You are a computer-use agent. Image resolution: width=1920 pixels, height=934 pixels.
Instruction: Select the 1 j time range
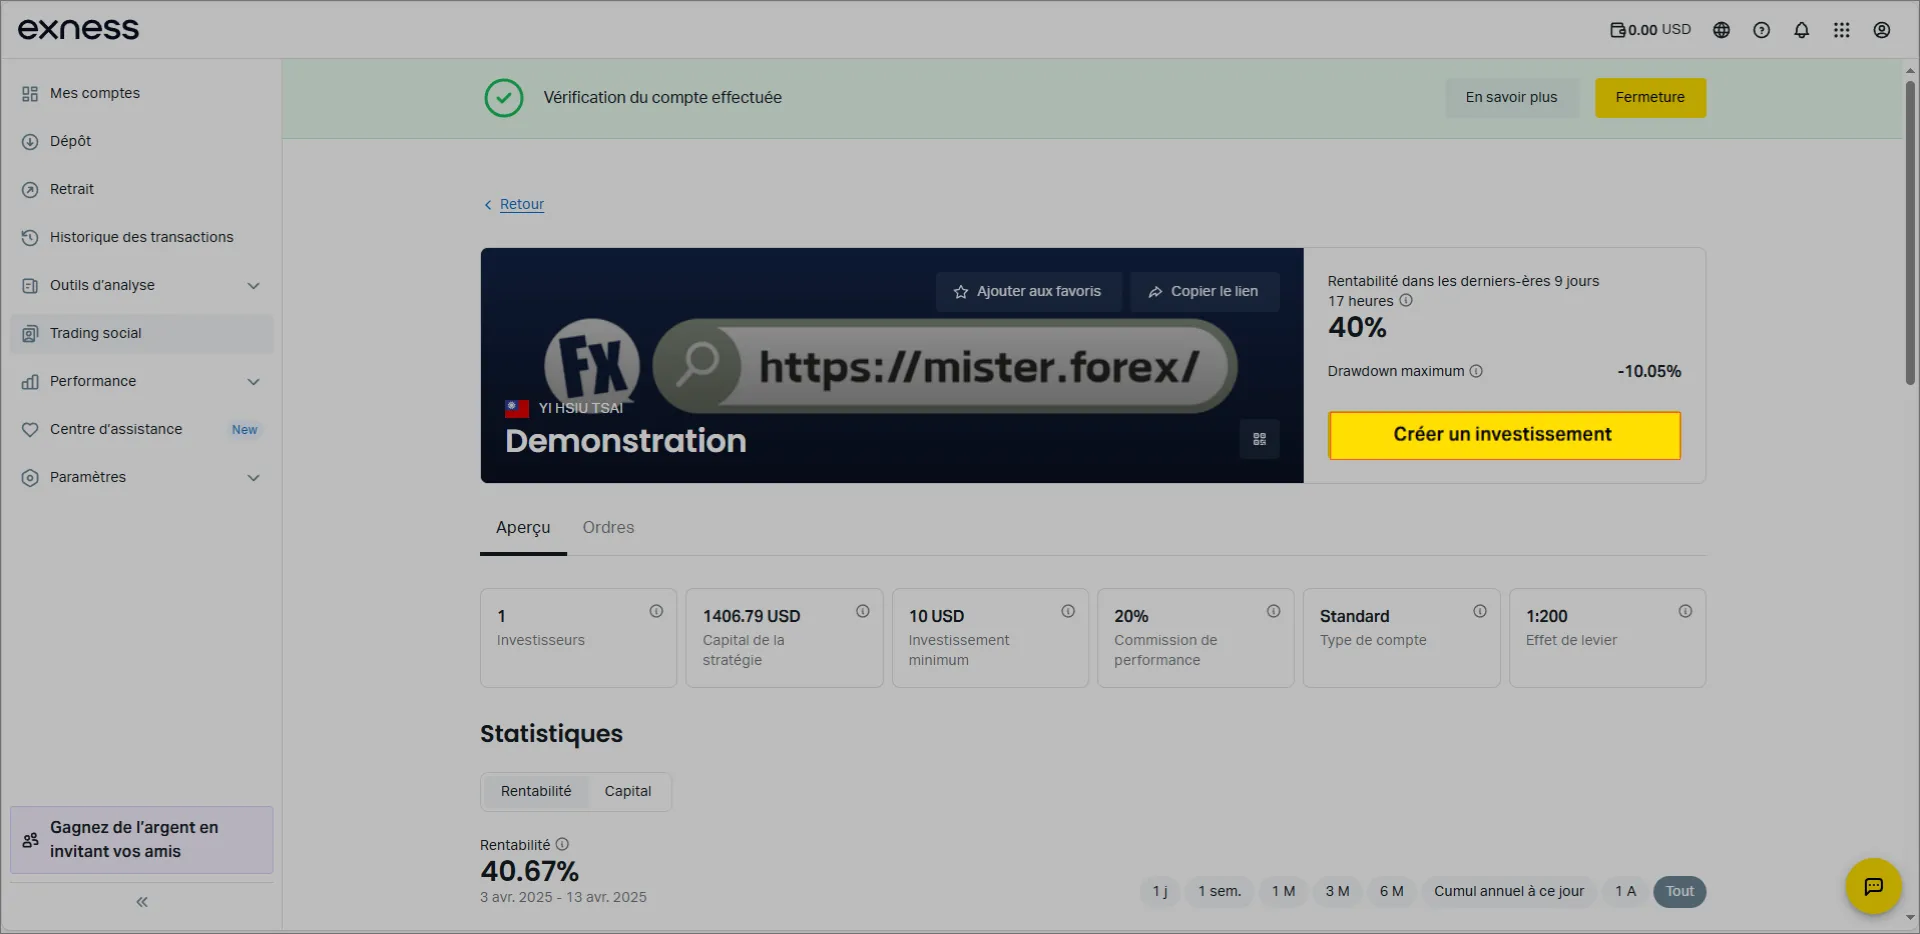pyautogui.click(x=1160, y=891)
